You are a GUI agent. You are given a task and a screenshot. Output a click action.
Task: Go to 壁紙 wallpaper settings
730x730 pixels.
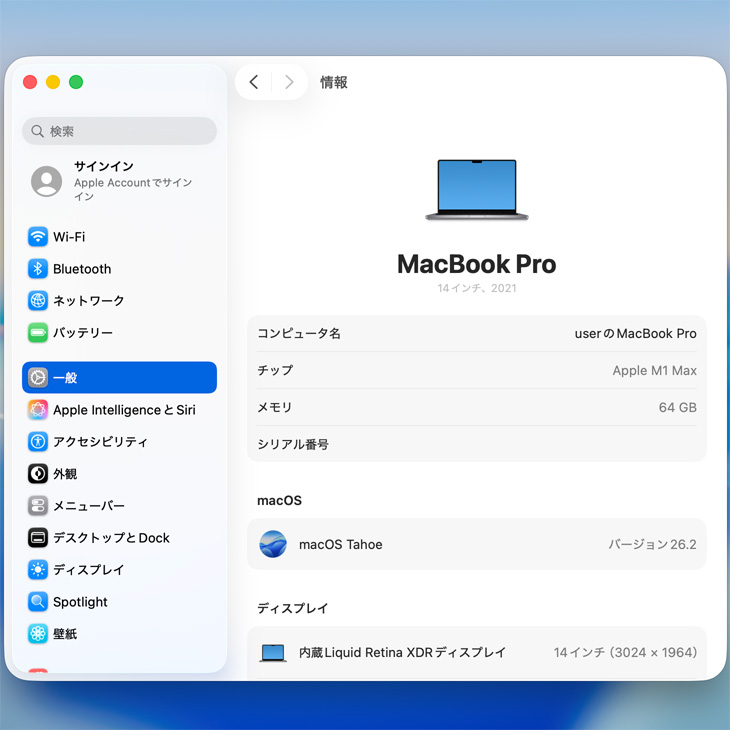coord(65,634)
